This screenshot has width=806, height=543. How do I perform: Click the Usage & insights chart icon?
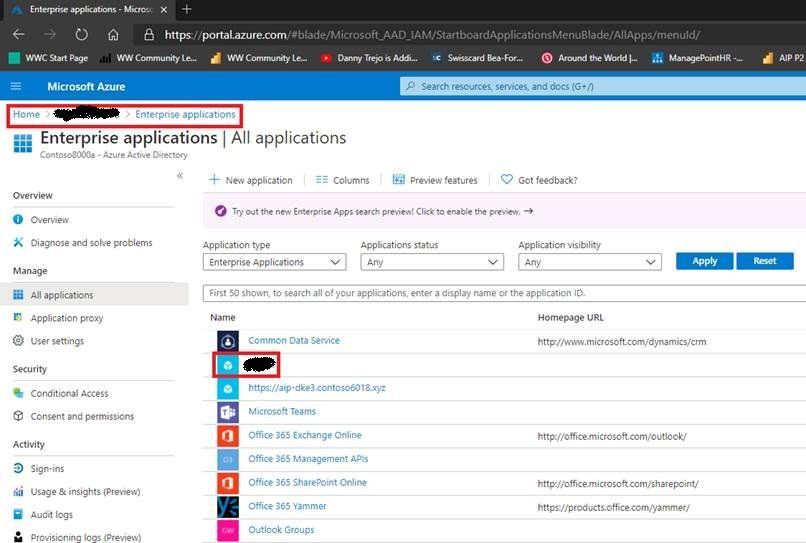click(18, 491)
